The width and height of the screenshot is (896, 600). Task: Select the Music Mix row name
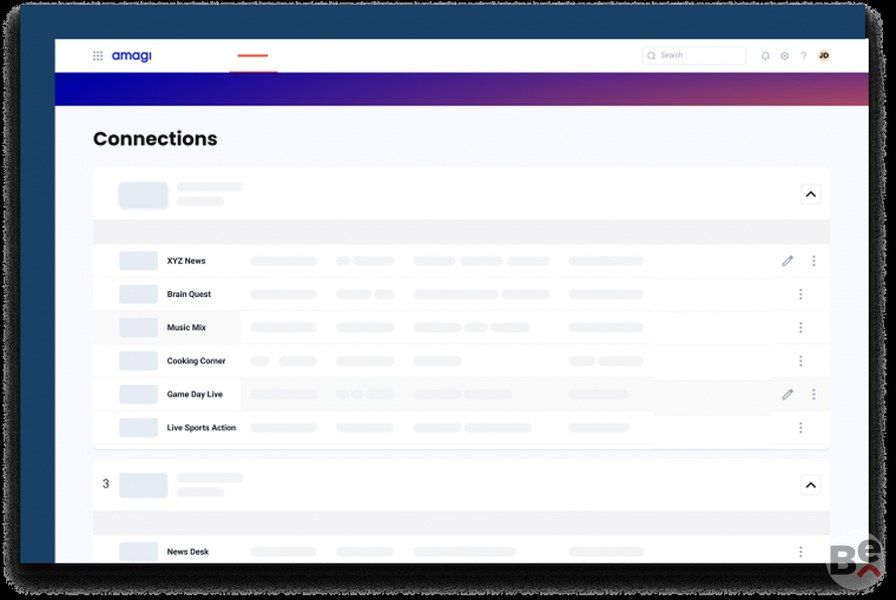[186, 327]
